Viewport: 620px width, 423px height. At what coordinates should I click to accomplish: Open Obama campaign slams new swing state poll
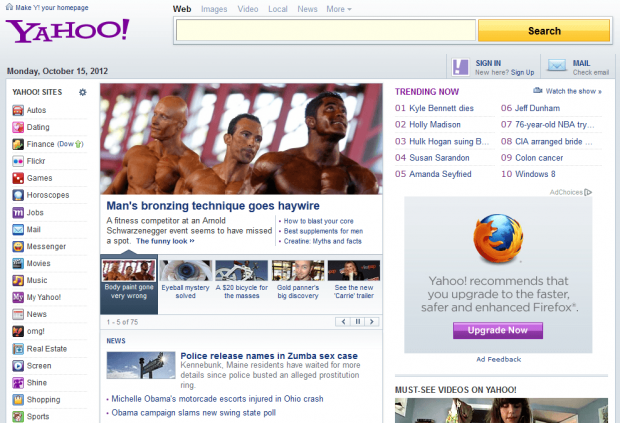point(193,413)
